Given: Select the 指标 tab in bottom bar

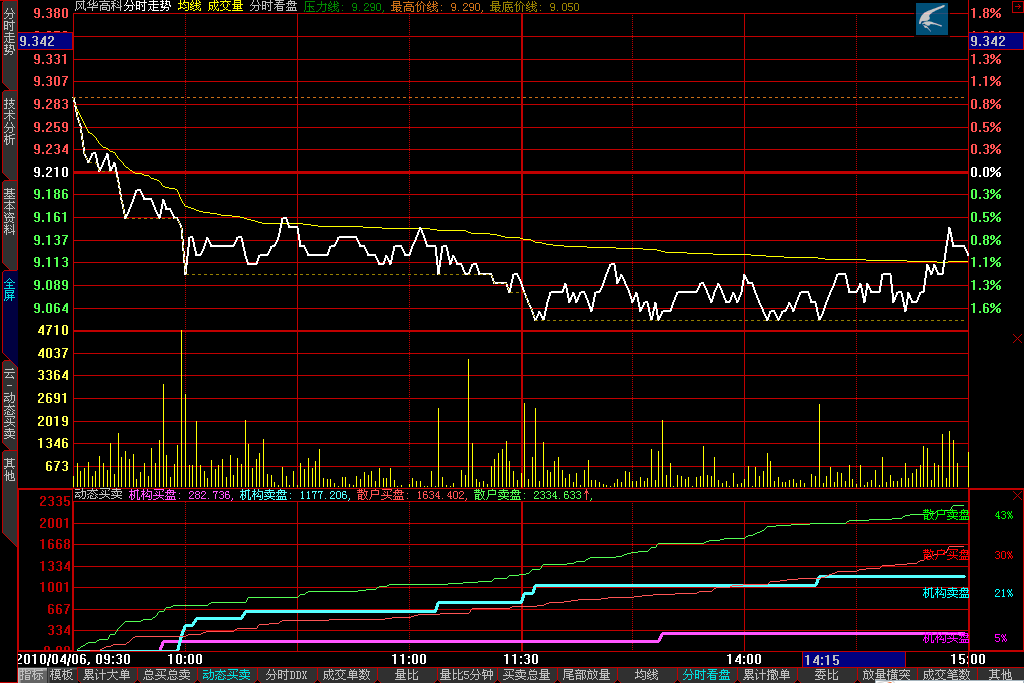Looking at the screenshot, I should [31, 675].
